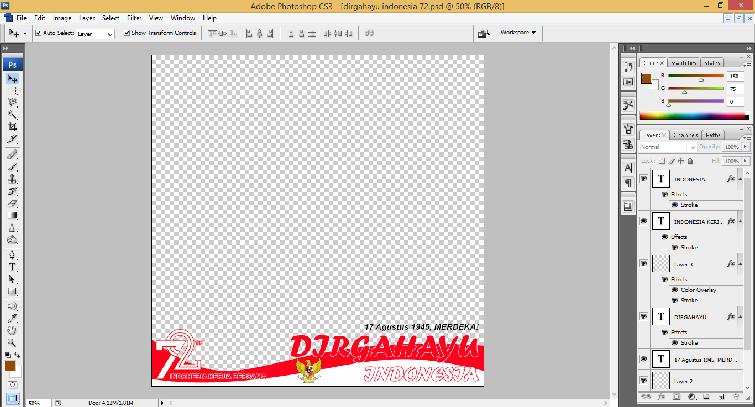Hide Layer 2 with its eye icon
Image resolution: width=755 pixels, height=407 pixels.
coord(644,381)
